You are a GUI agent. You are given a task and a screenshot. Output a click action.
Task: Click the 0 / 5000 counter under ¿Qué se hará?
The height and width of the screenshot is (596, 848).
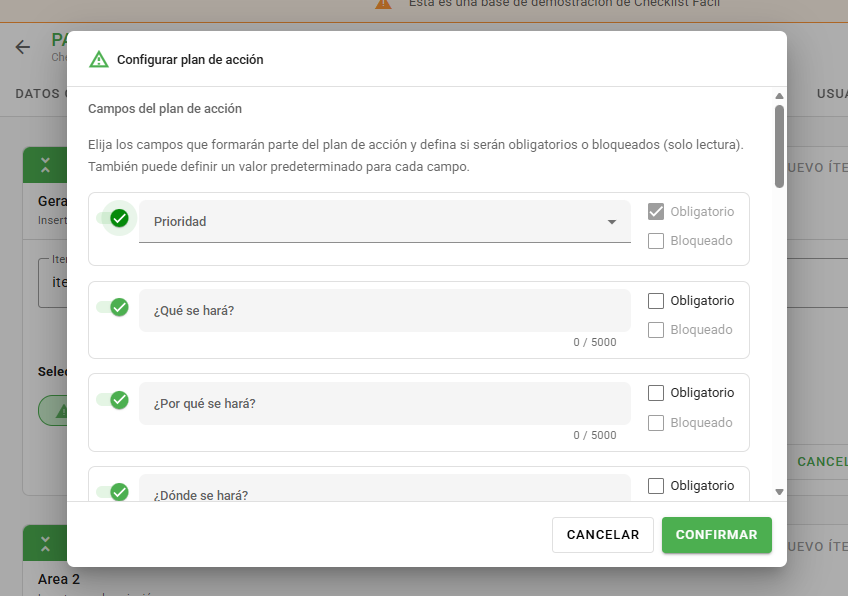tap(595, 342)
